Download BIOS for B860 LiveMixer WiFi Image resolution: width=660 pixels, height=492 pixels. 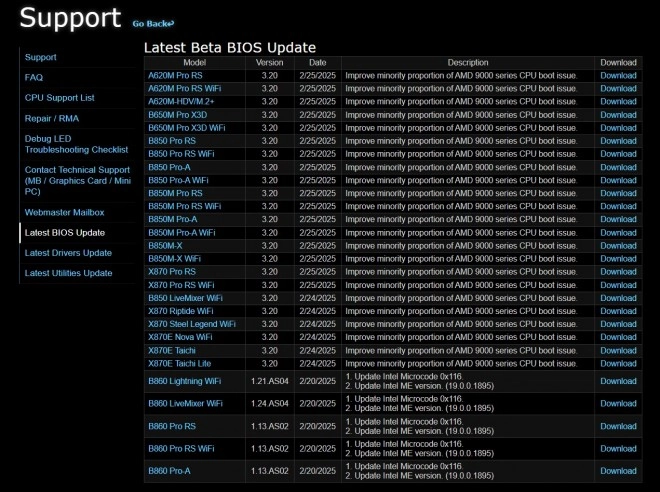(618, 404)
